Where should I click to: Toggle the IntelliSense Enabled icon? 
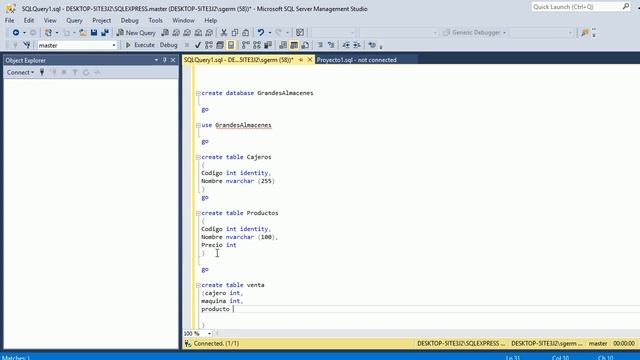[x=231, y=45]
